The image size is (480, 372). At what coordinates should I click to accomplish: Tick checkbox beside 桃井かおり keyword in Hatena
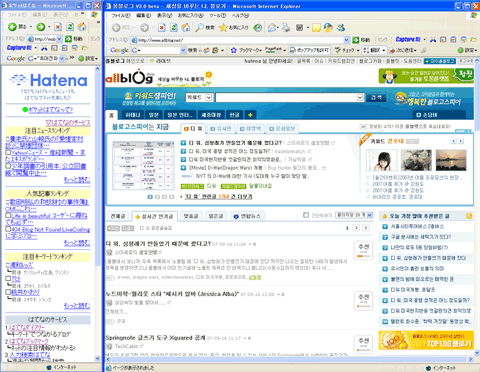tap(8, 292)
